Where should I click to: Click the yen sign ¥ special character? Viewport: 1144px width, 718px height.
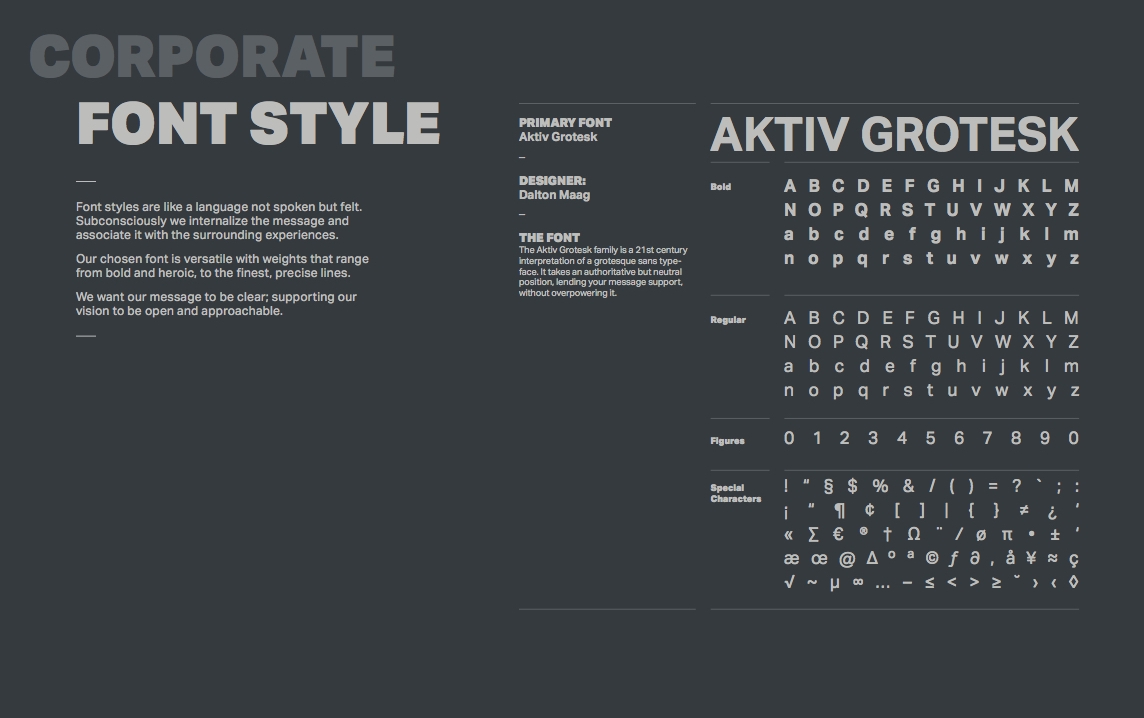coord(1031,558)
